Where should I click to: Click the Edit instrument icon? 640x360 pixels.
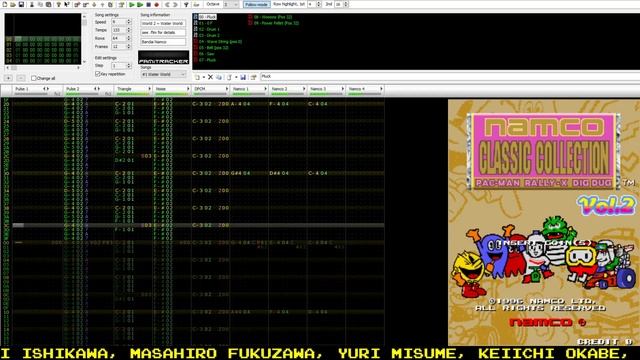pyautogui.click(x=253, y=77)
